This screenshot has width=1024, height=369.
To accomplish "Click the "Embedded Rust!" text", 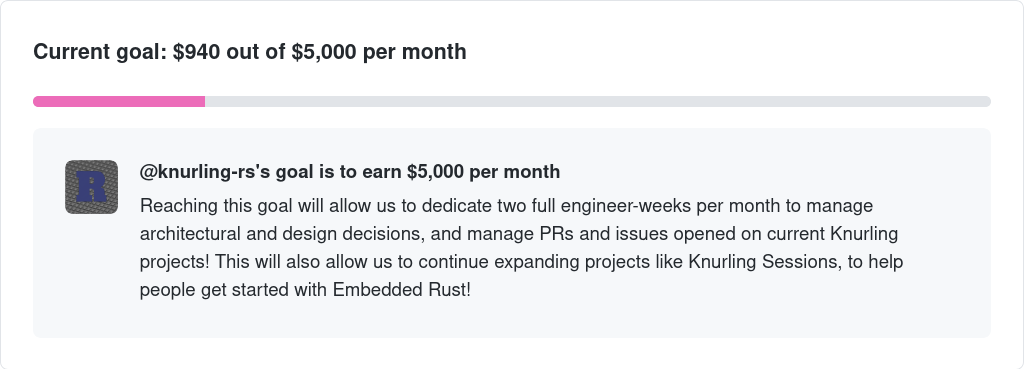I will tap(402, 290).
